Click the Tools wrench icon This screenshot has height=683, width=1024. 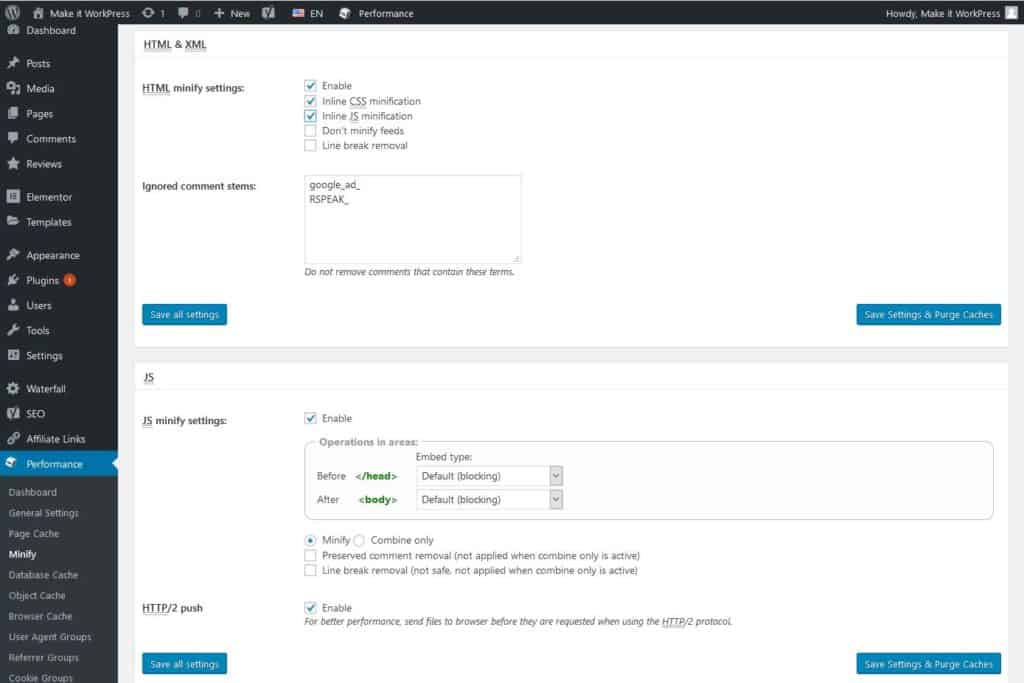tap(13, 330)
